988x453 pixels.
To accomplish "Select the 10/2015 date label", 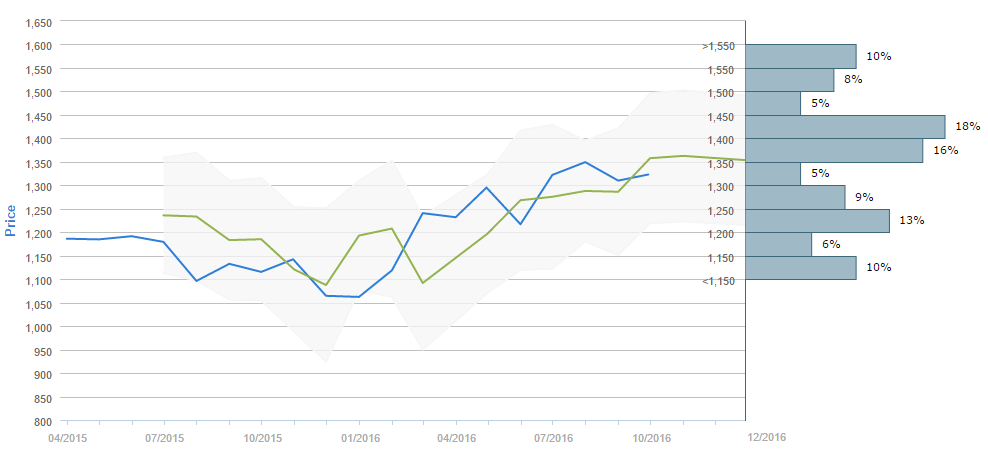I will [x=261, y=437].
